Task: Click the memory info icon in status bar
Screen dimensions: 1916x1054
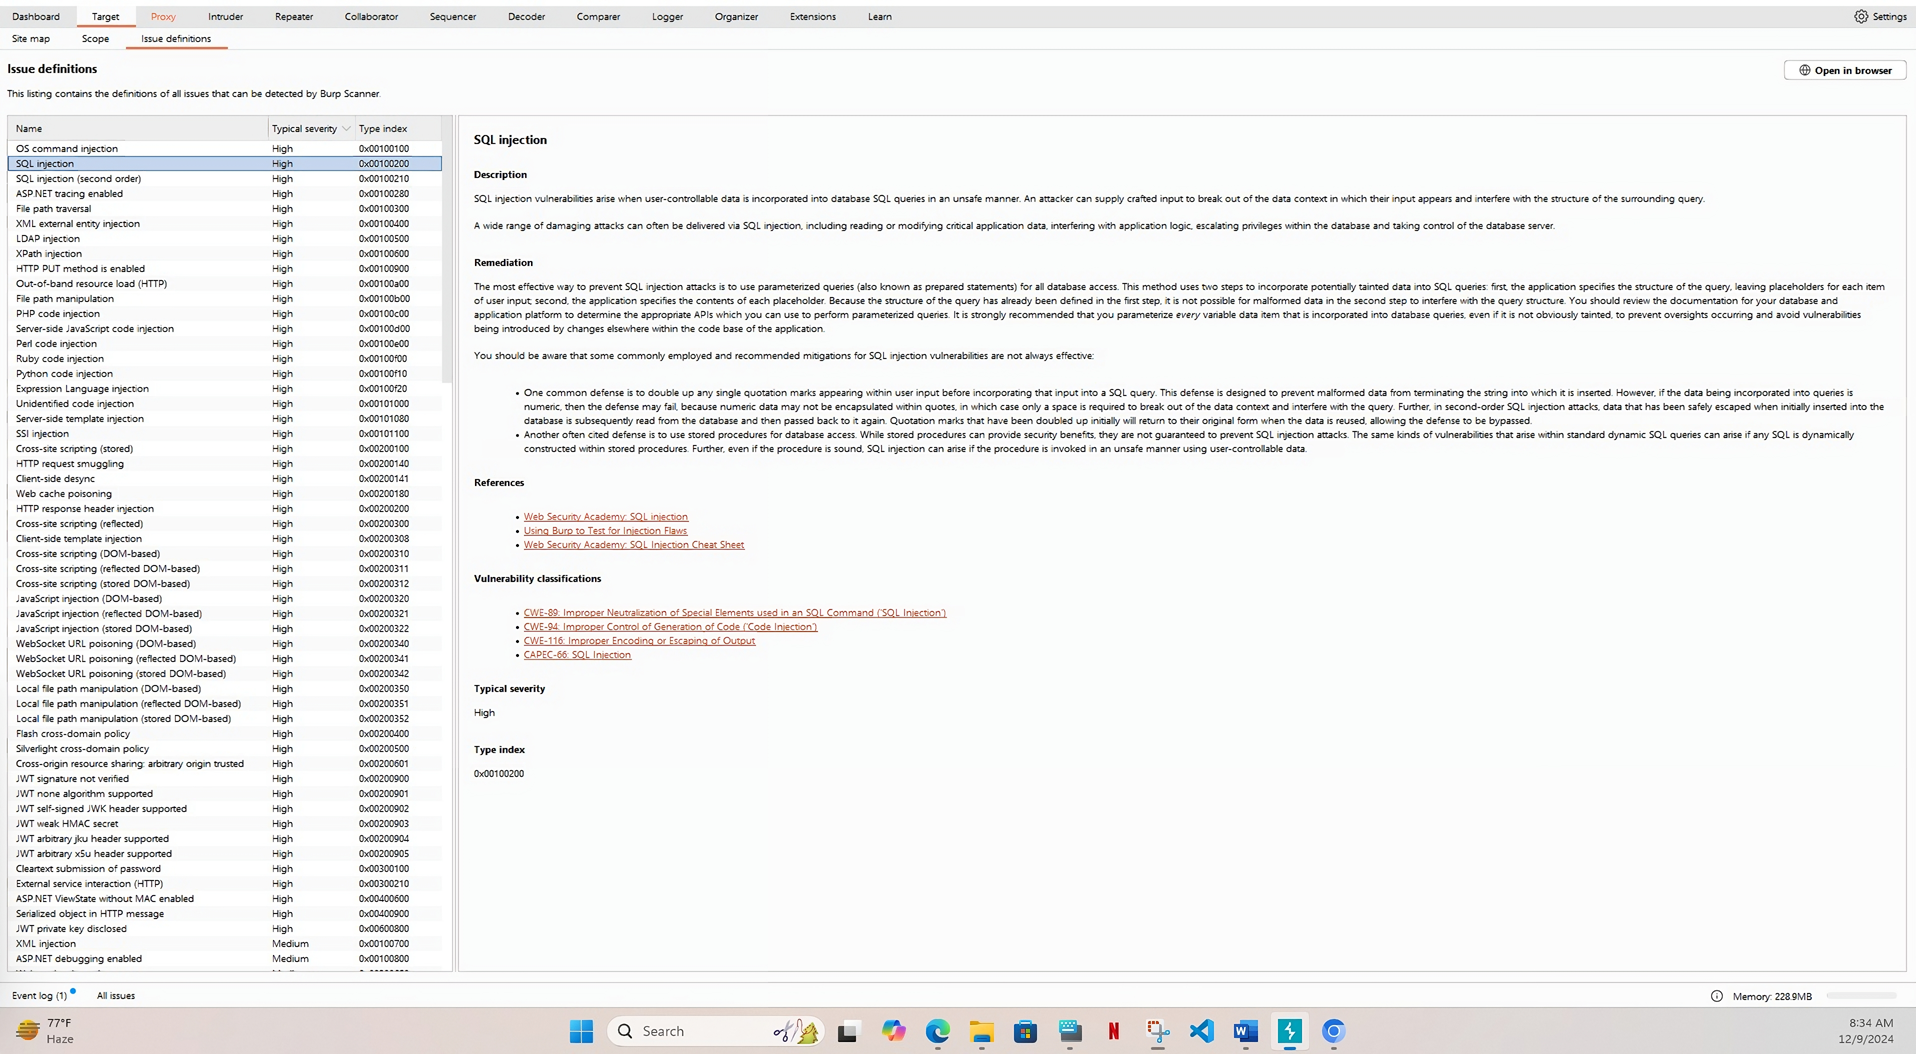Action: (x=1716, y=996)
